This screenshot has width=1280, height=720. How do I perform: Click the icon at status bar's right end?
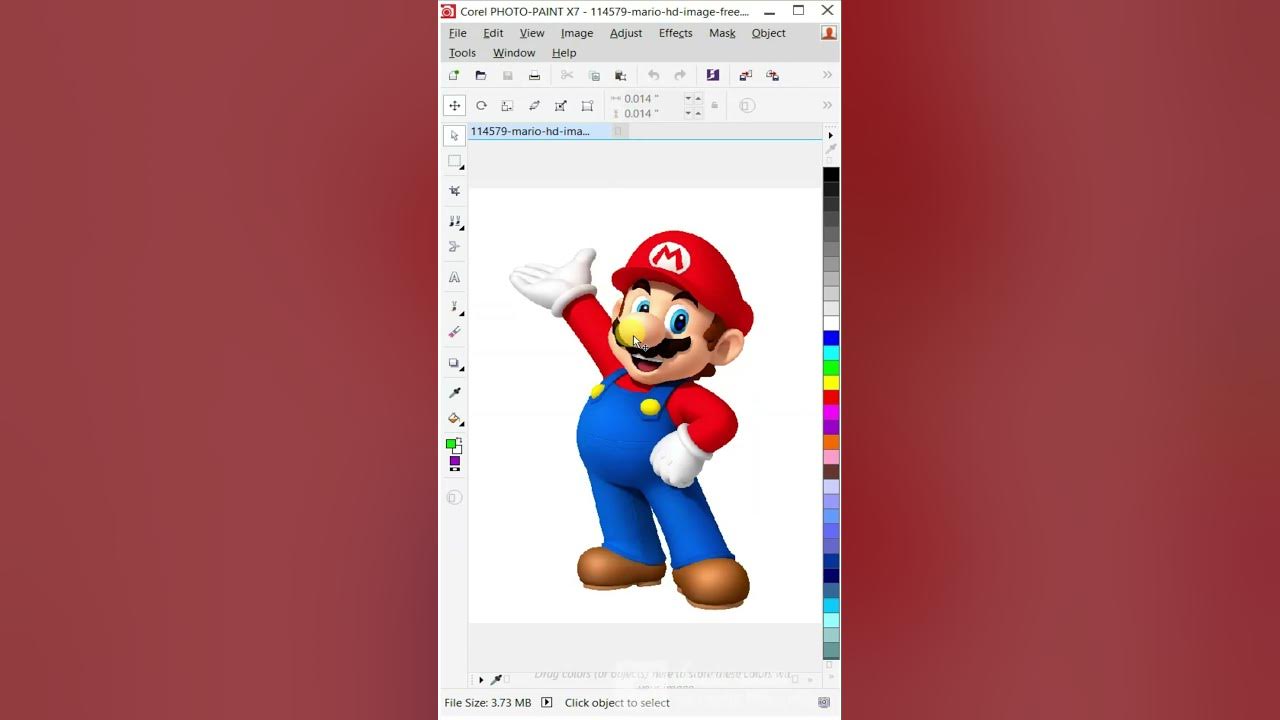click(824, 703)
